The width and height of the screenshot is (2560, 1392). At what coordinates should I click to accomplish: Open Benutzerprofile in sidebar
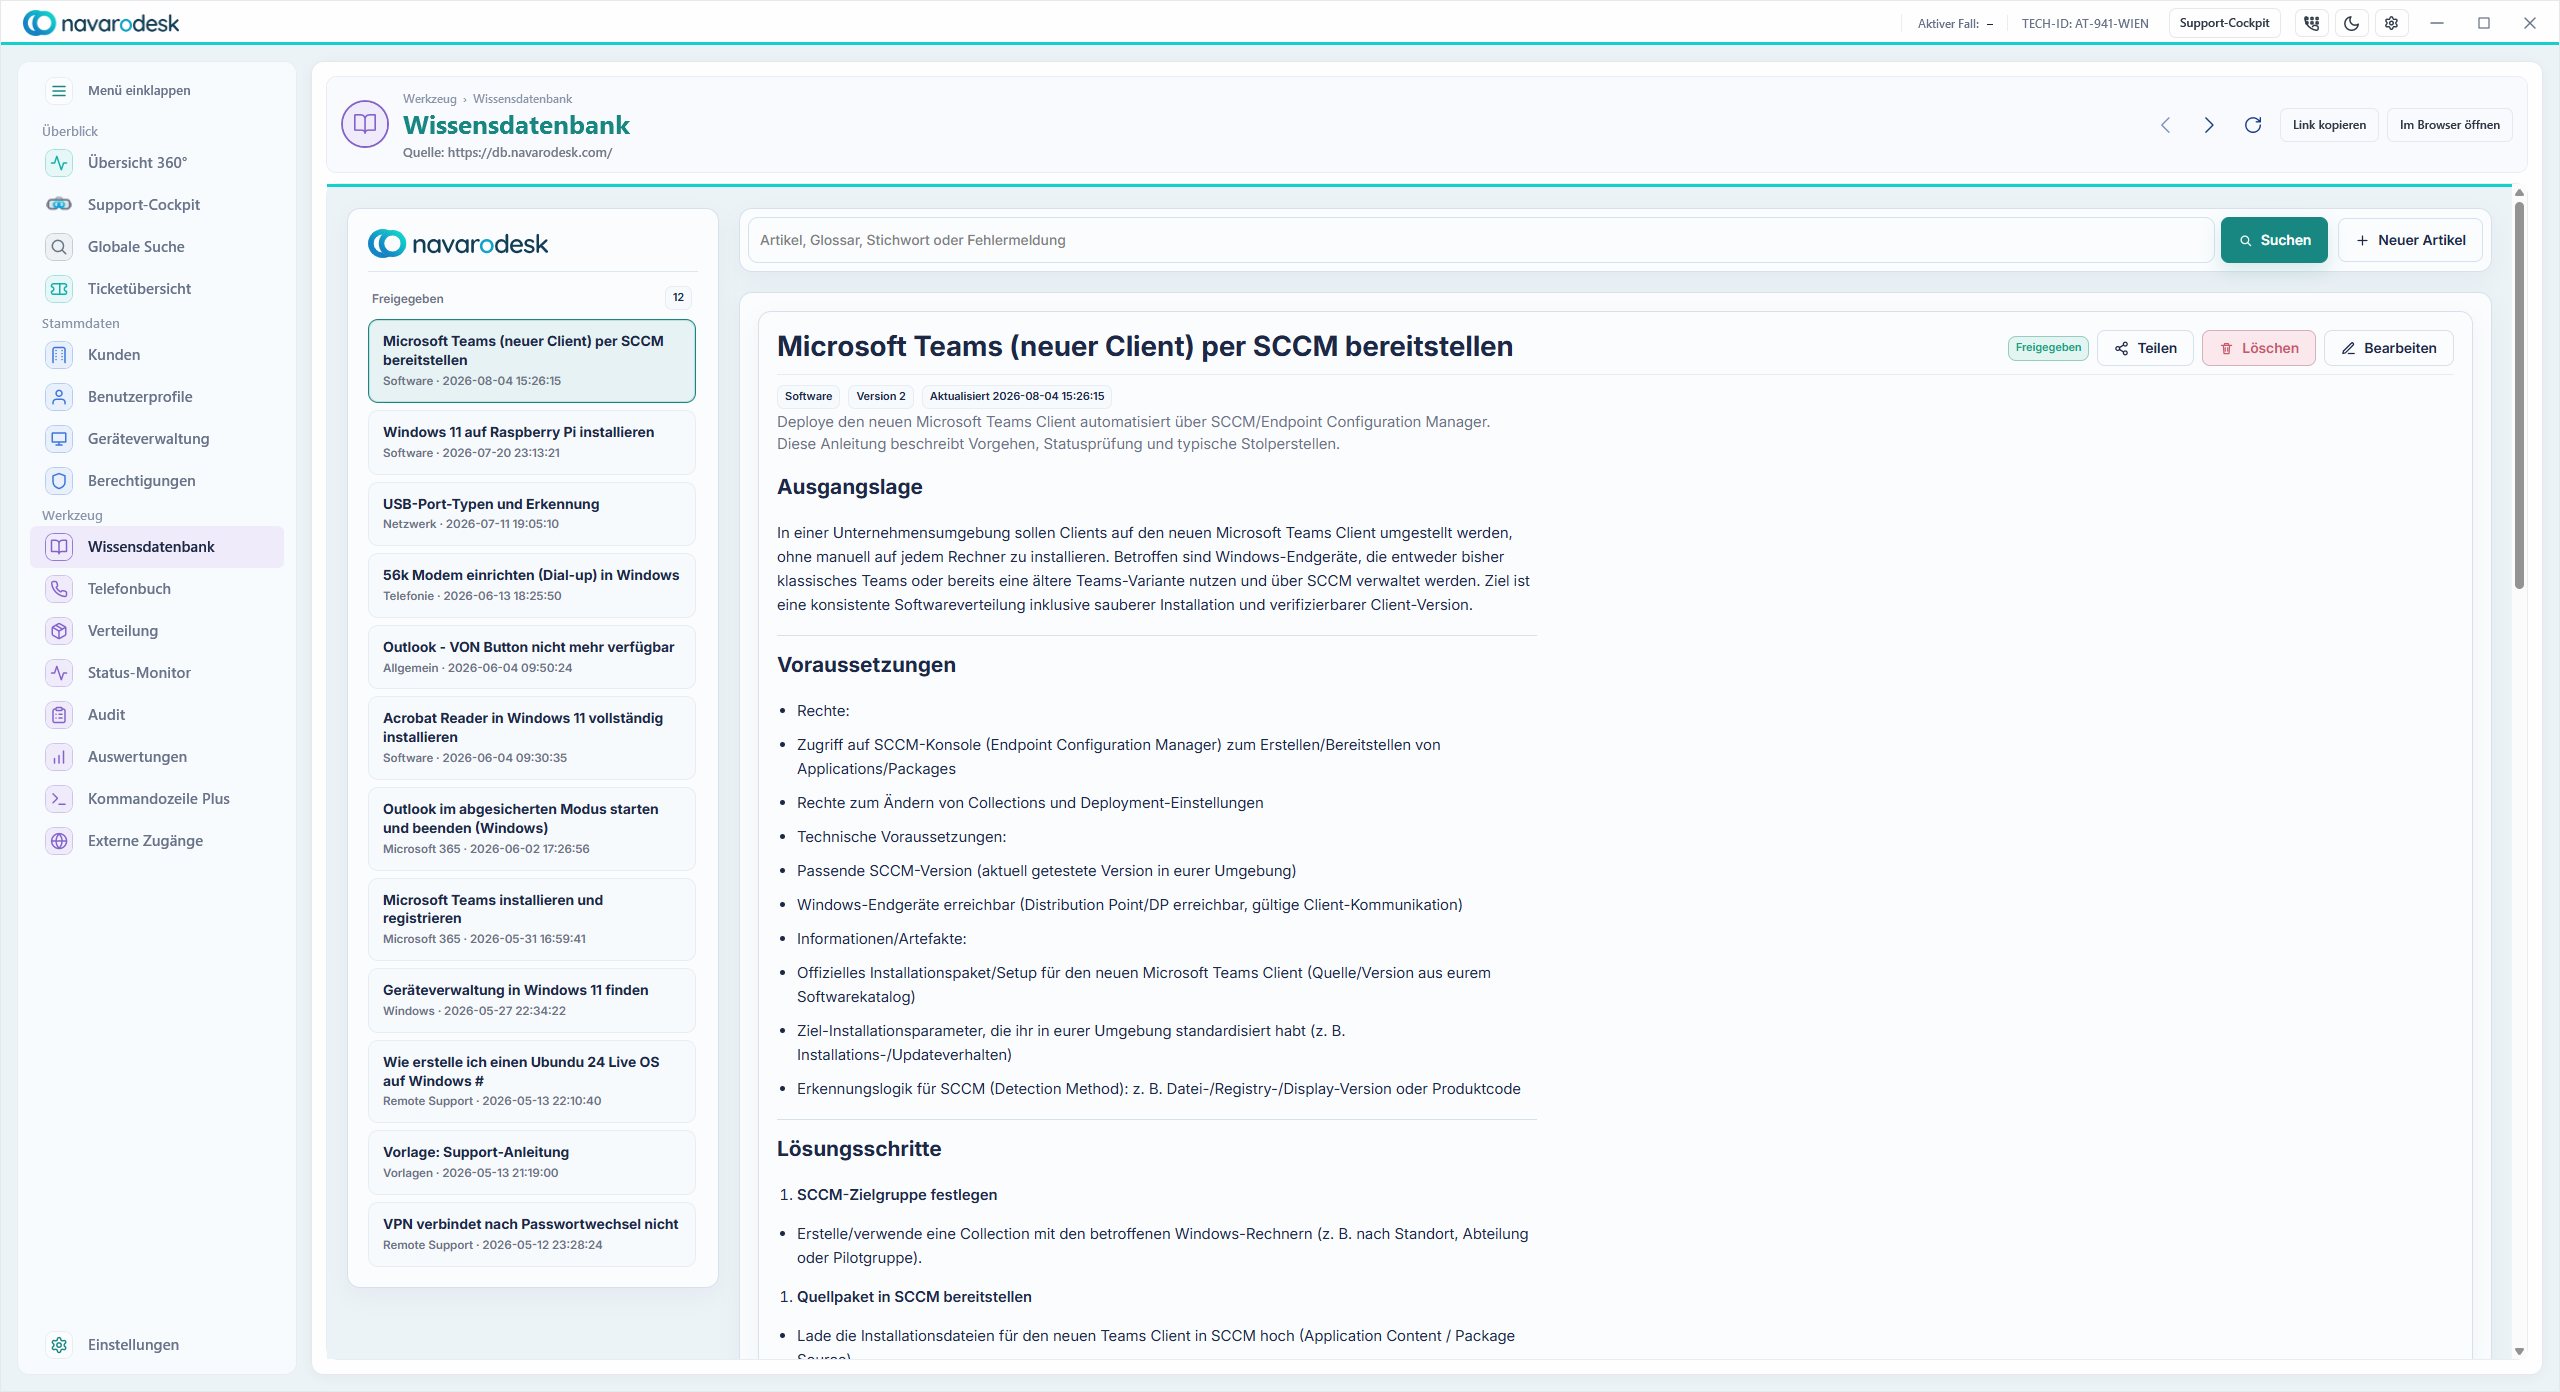(157, 397)
